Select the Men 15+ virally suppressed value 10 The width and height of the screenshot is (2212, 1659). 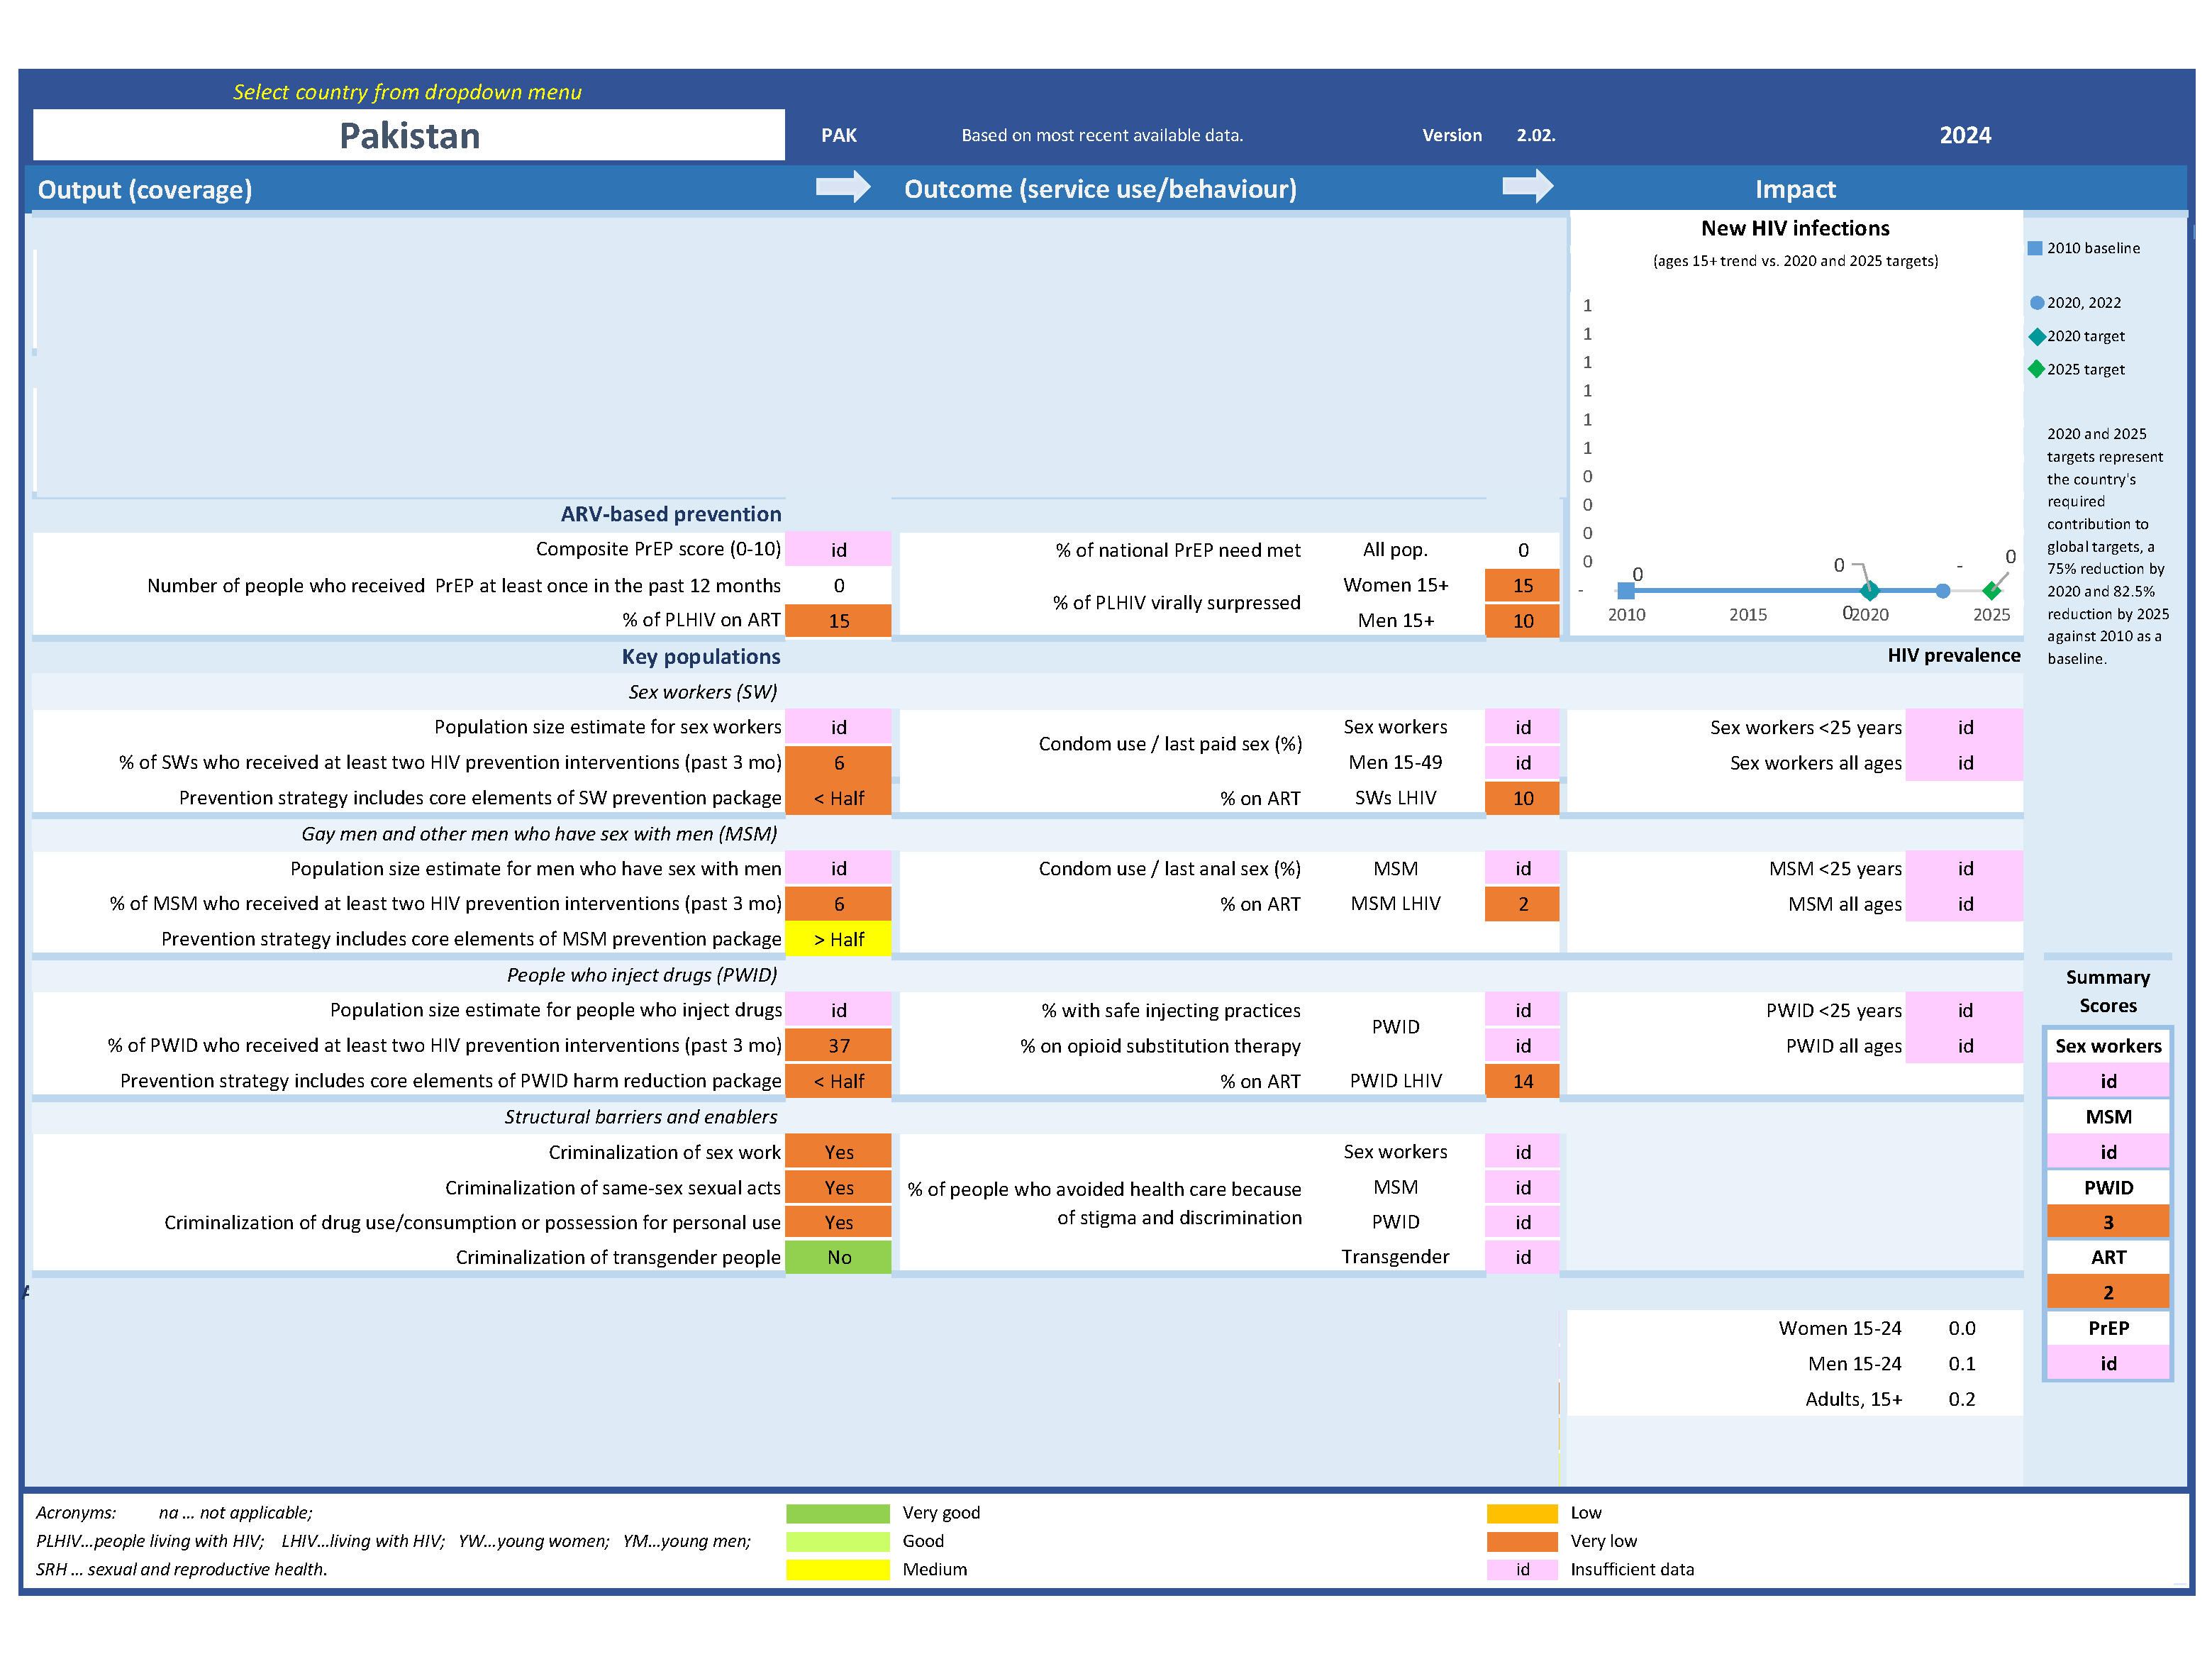coord(1522,620)
